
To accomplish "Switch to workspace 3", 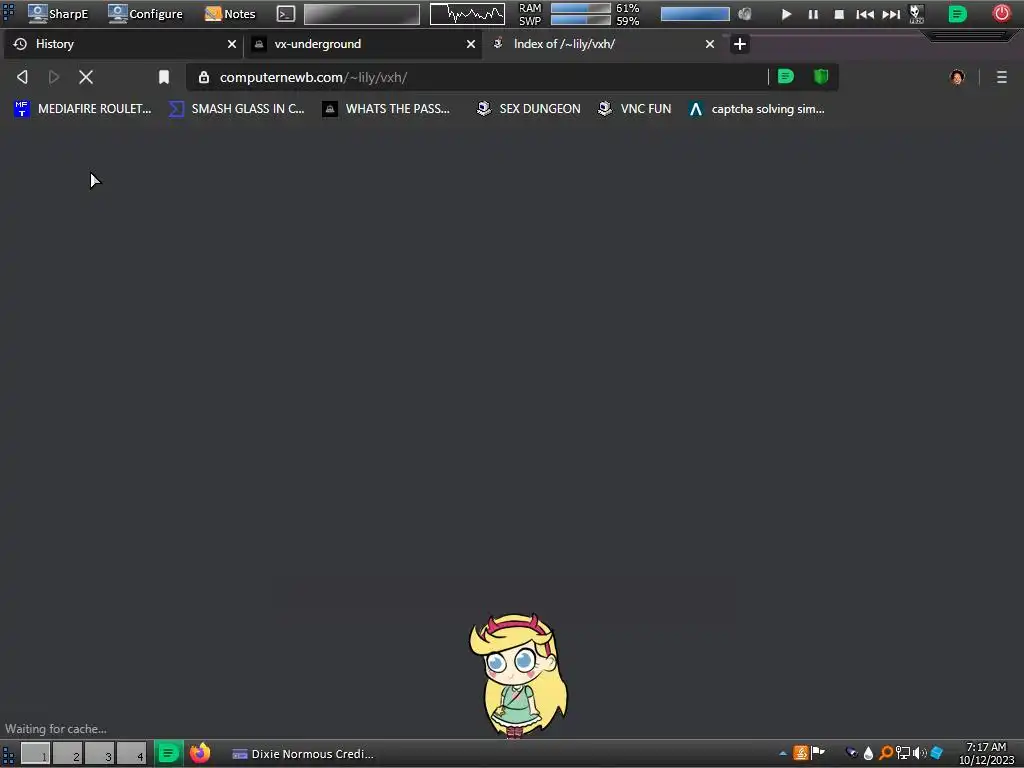I will pyautogui.click(x=99, y=754).
